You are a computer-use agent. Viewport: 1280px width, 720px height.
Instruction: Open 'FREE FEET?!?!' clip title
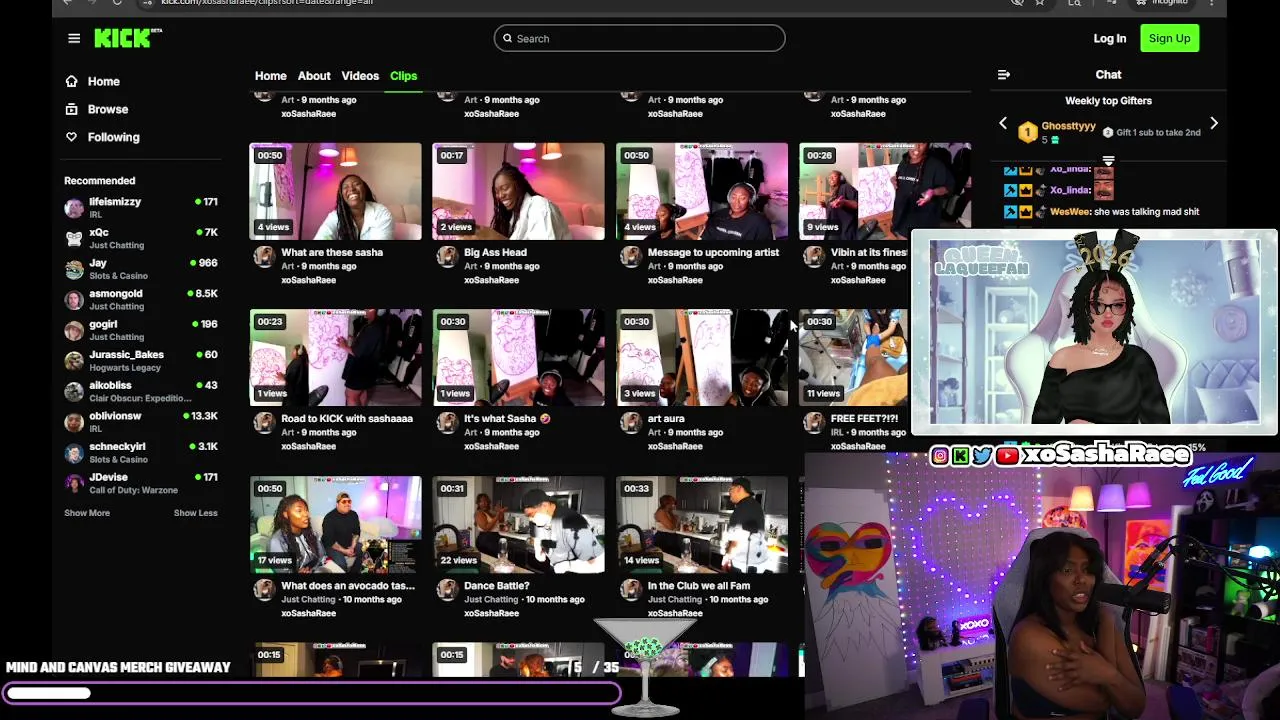[x=865, y=418]
